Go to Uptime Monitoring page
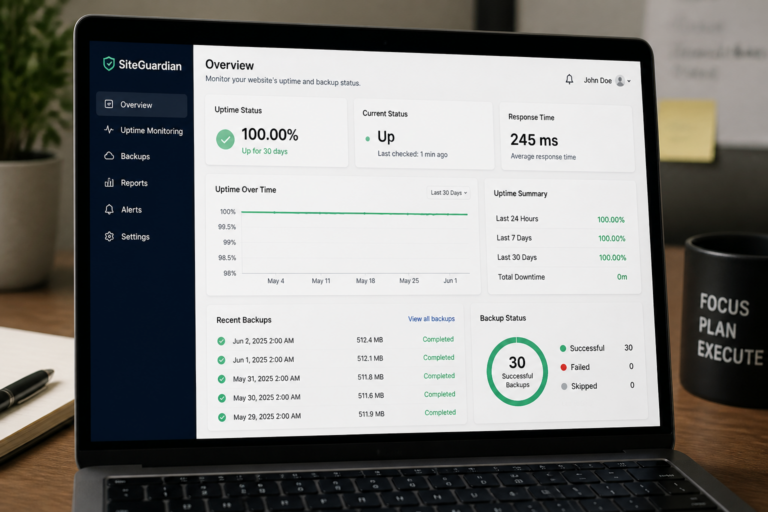 tap(144, 130)
